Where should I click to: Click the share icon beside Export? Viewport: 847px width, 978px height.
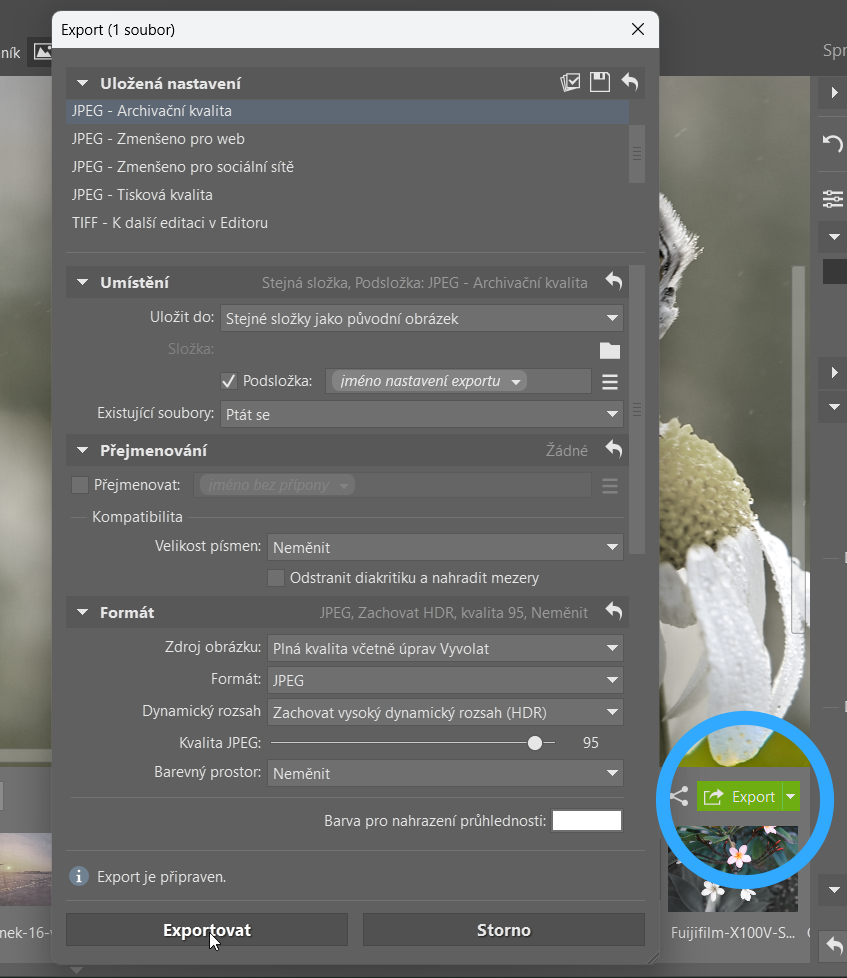coord(678,797)
